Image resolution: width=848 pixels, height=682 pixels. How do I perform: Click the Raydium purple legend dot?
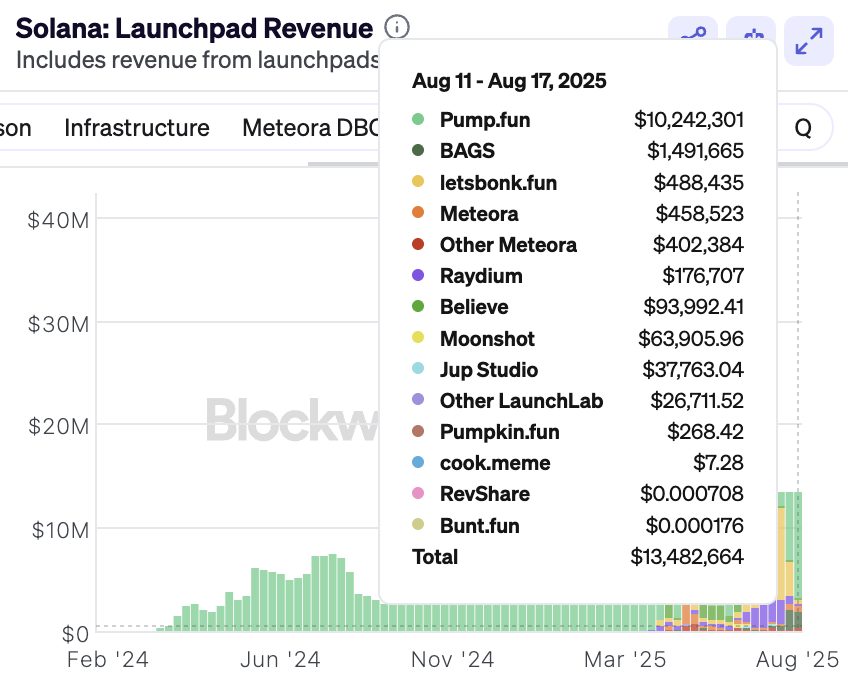pos(418,275)
